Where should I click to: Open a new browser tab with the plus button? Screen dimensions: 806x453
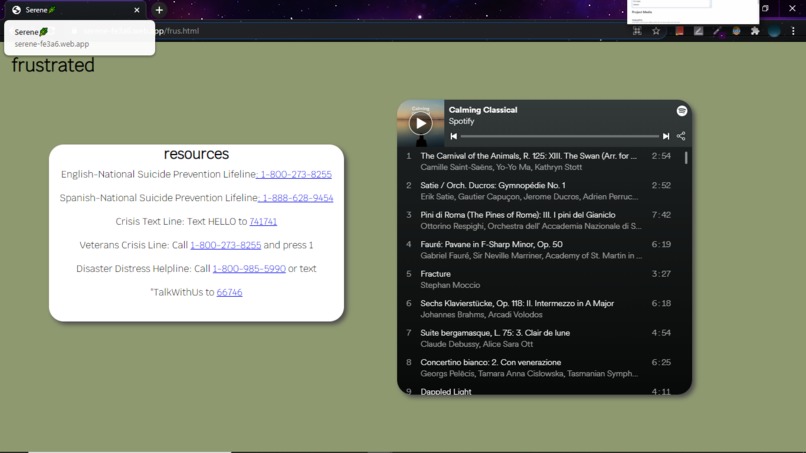159,10
